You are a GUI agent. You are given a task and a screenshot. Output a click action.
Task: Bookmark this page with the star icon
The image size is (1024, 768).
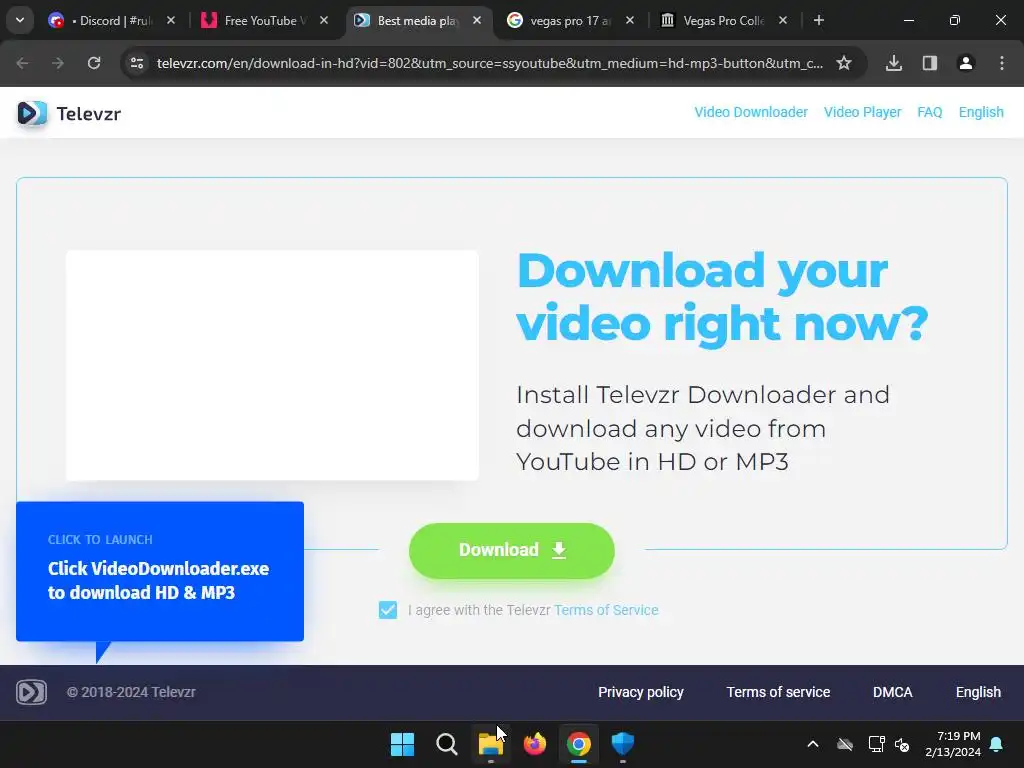click(x=844, y=63)
